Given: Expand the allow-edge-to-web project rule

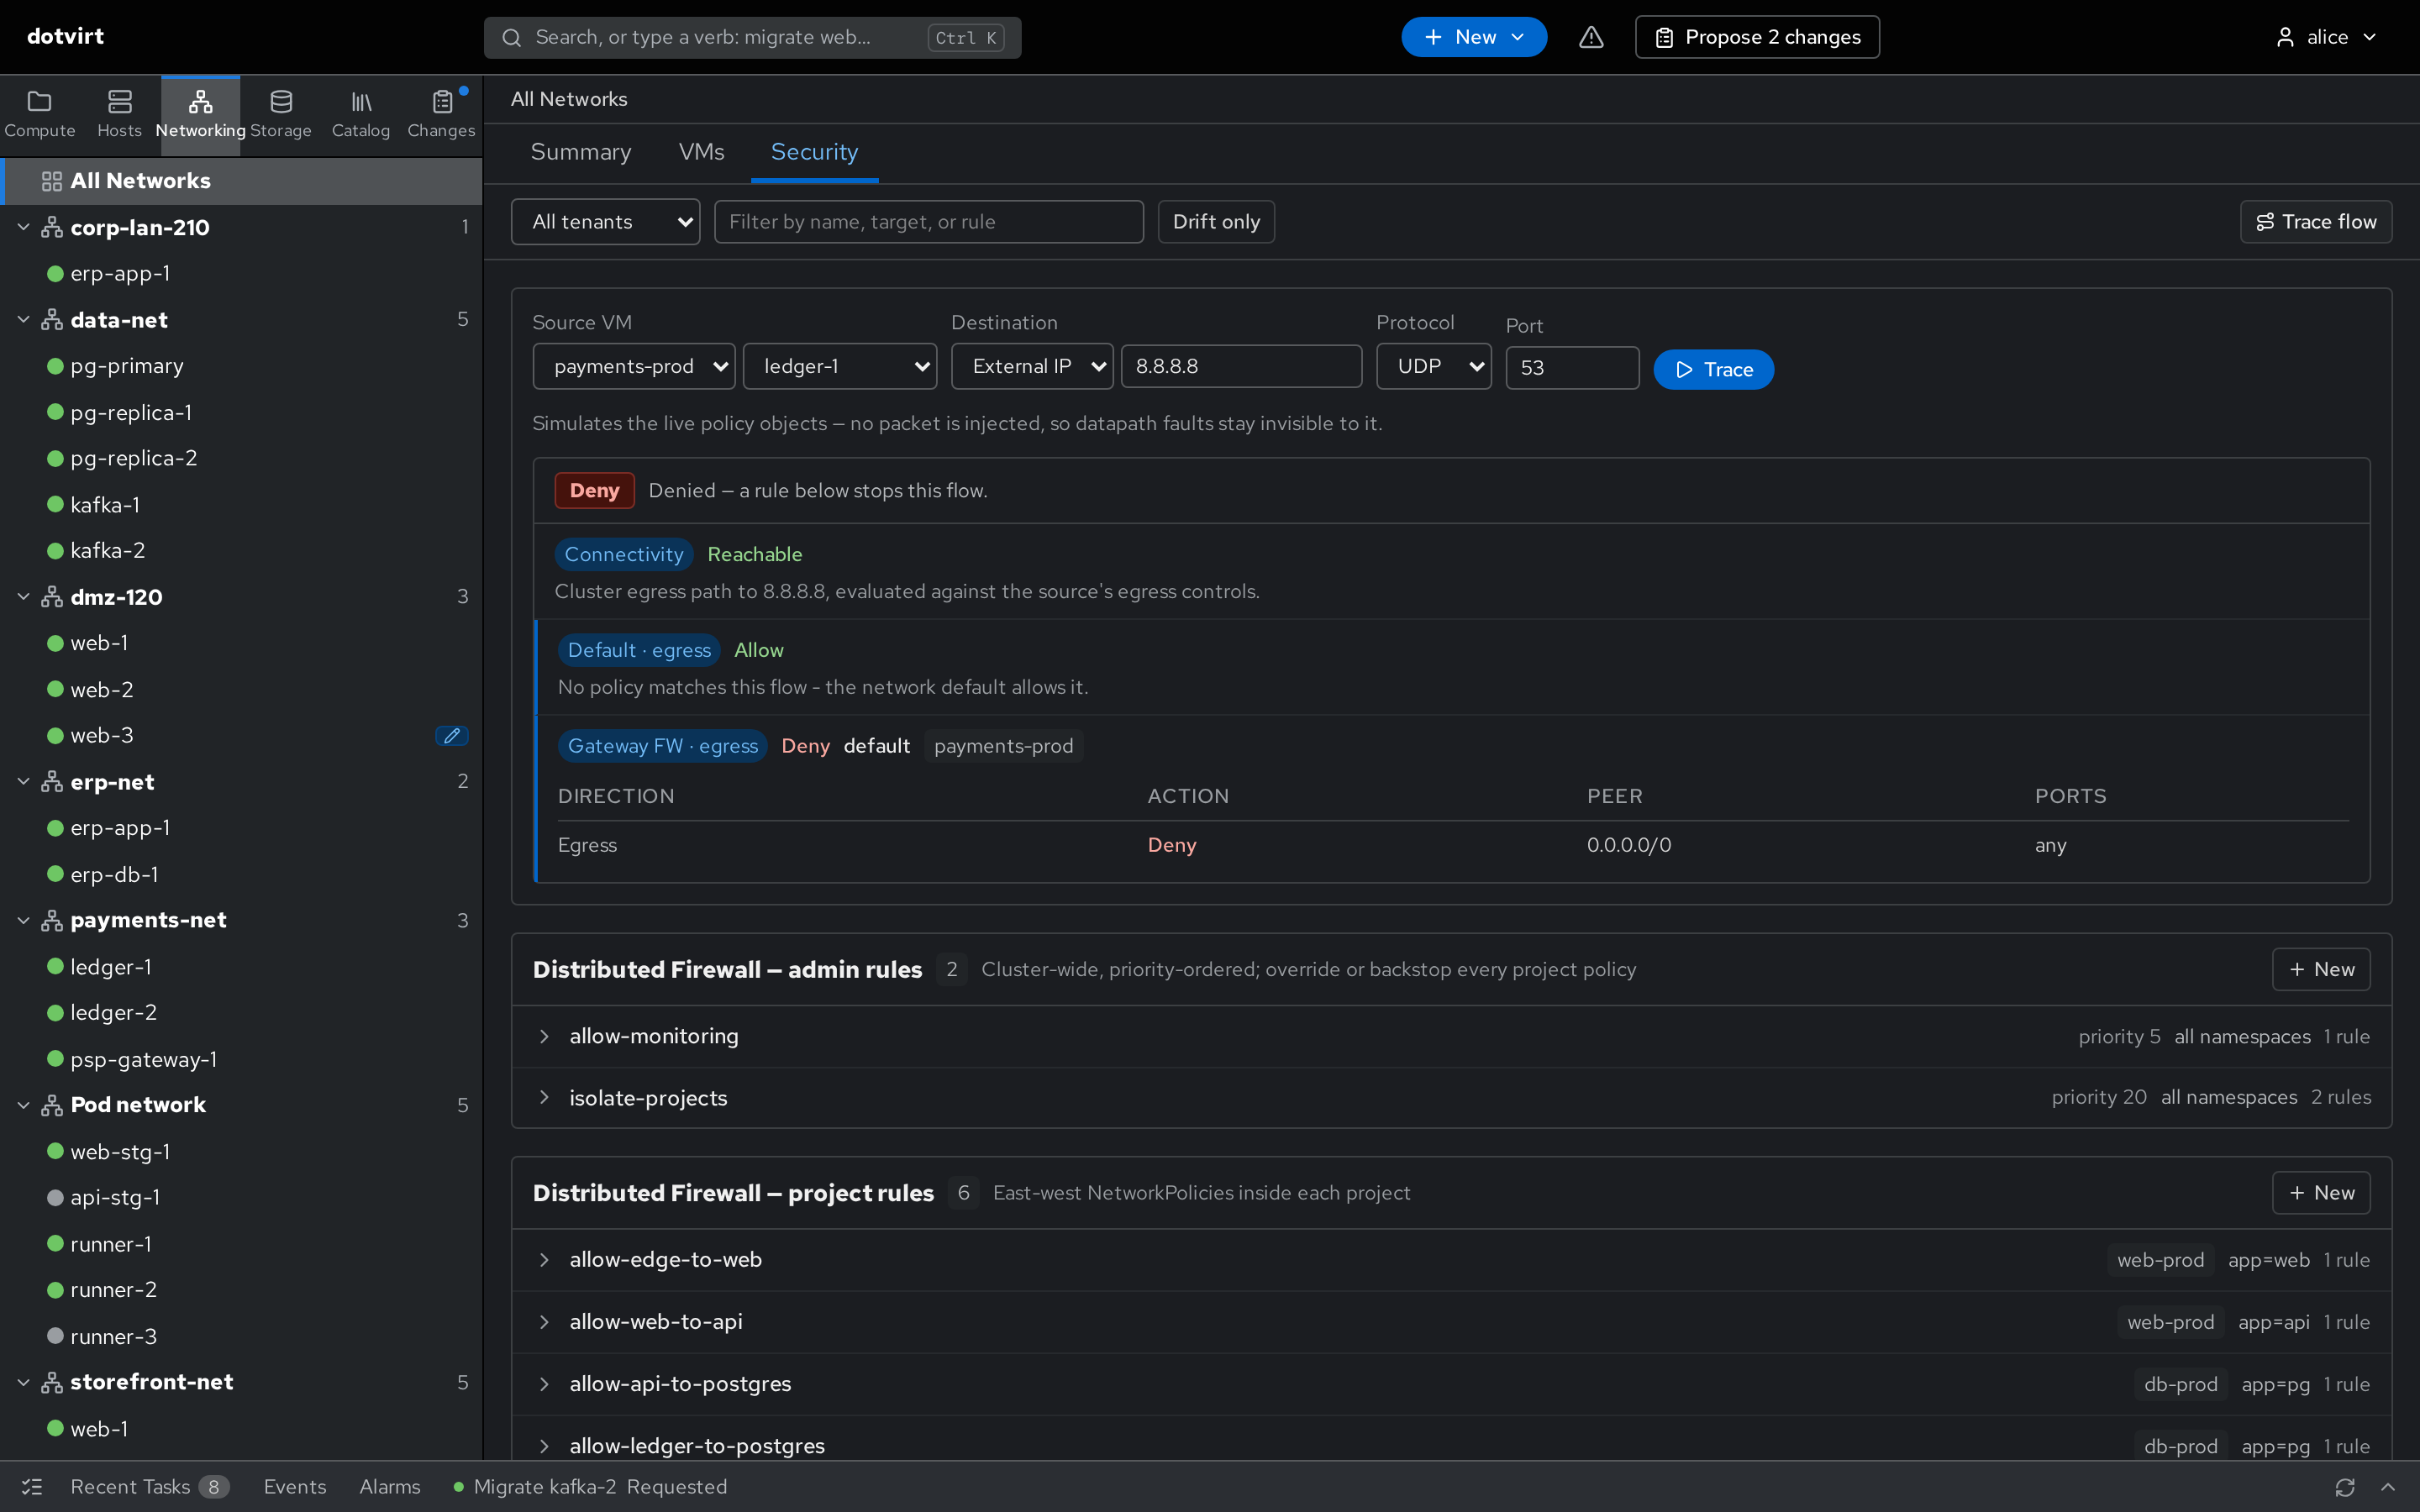Looking at the screenshot, I should [x=544, y=1260].
